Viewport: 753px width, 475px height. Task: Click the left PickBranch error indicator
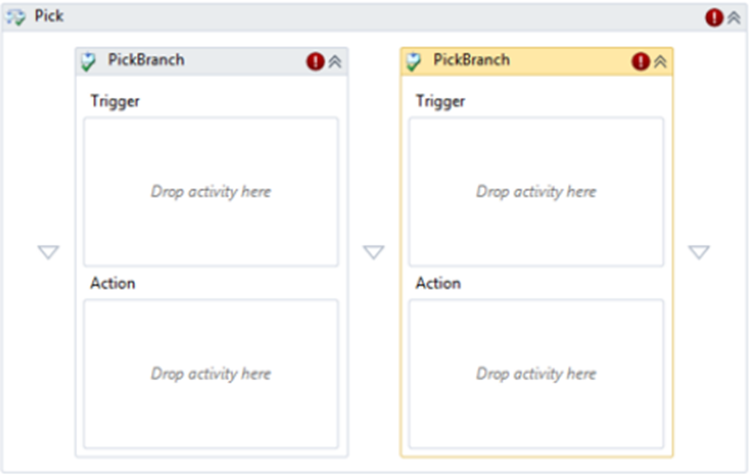315,61
